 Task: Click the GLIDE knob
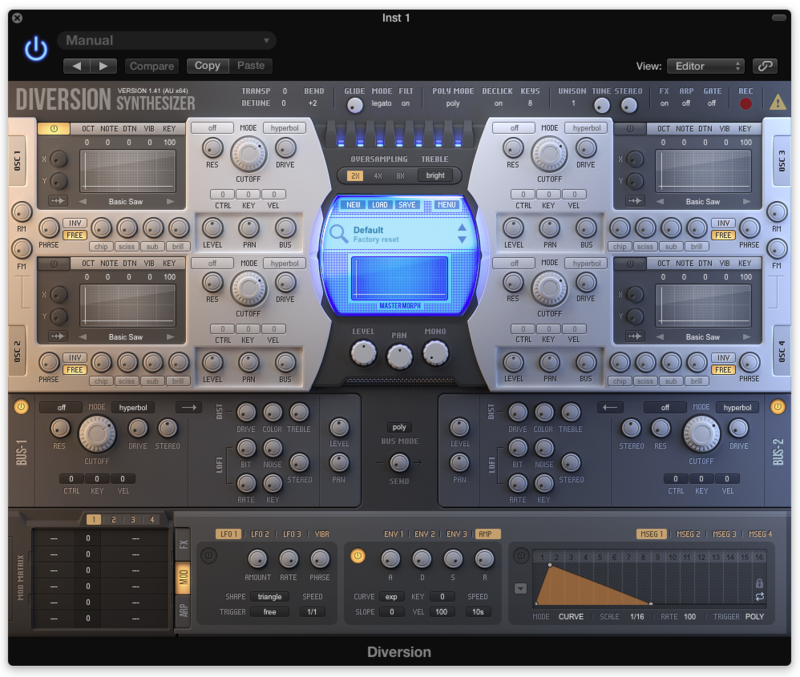(355, 105)
